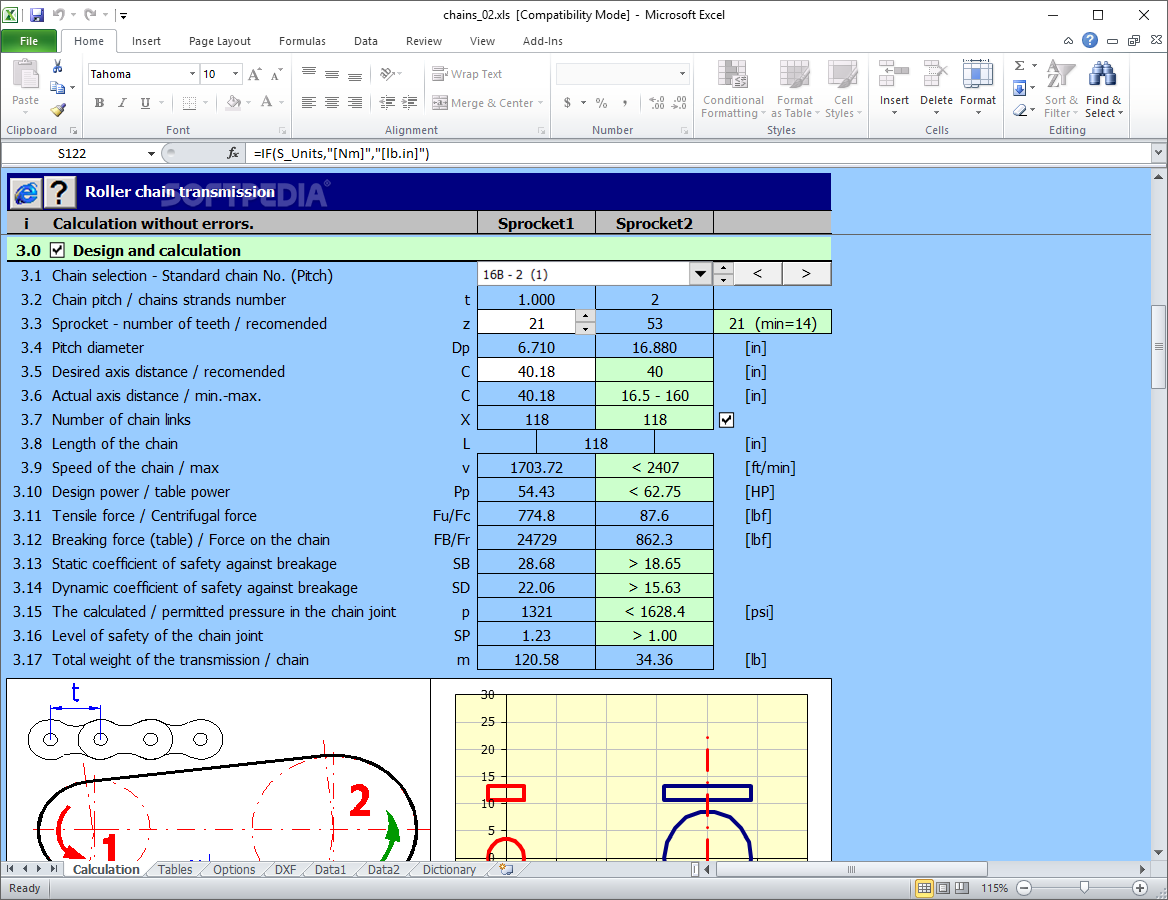Click the previous chain '<' button

(x=758, y=273)
